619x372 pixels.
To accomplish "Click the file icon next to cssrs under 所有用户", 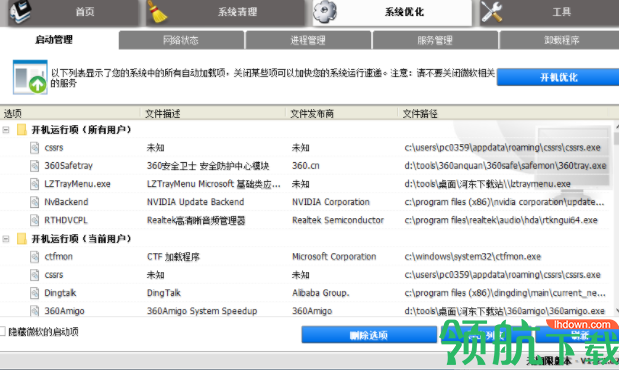I will pyautogui.click(x=35, y=148).
